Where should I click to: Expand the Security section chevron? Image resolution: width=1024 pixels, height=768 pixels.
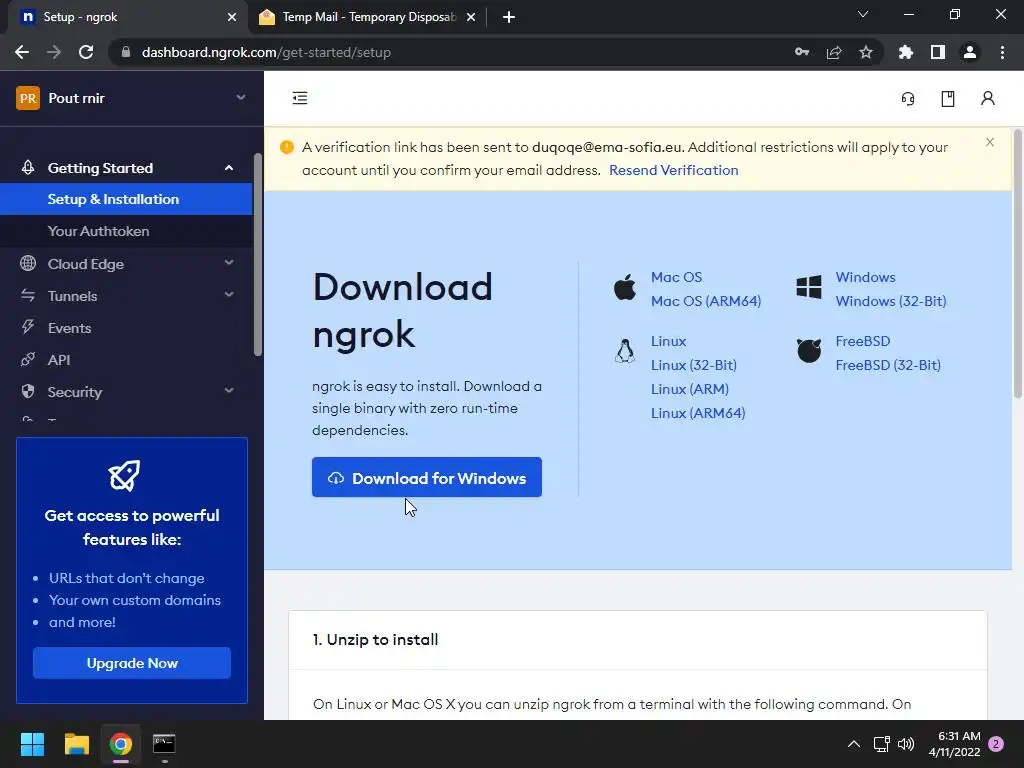pos(229,391)
